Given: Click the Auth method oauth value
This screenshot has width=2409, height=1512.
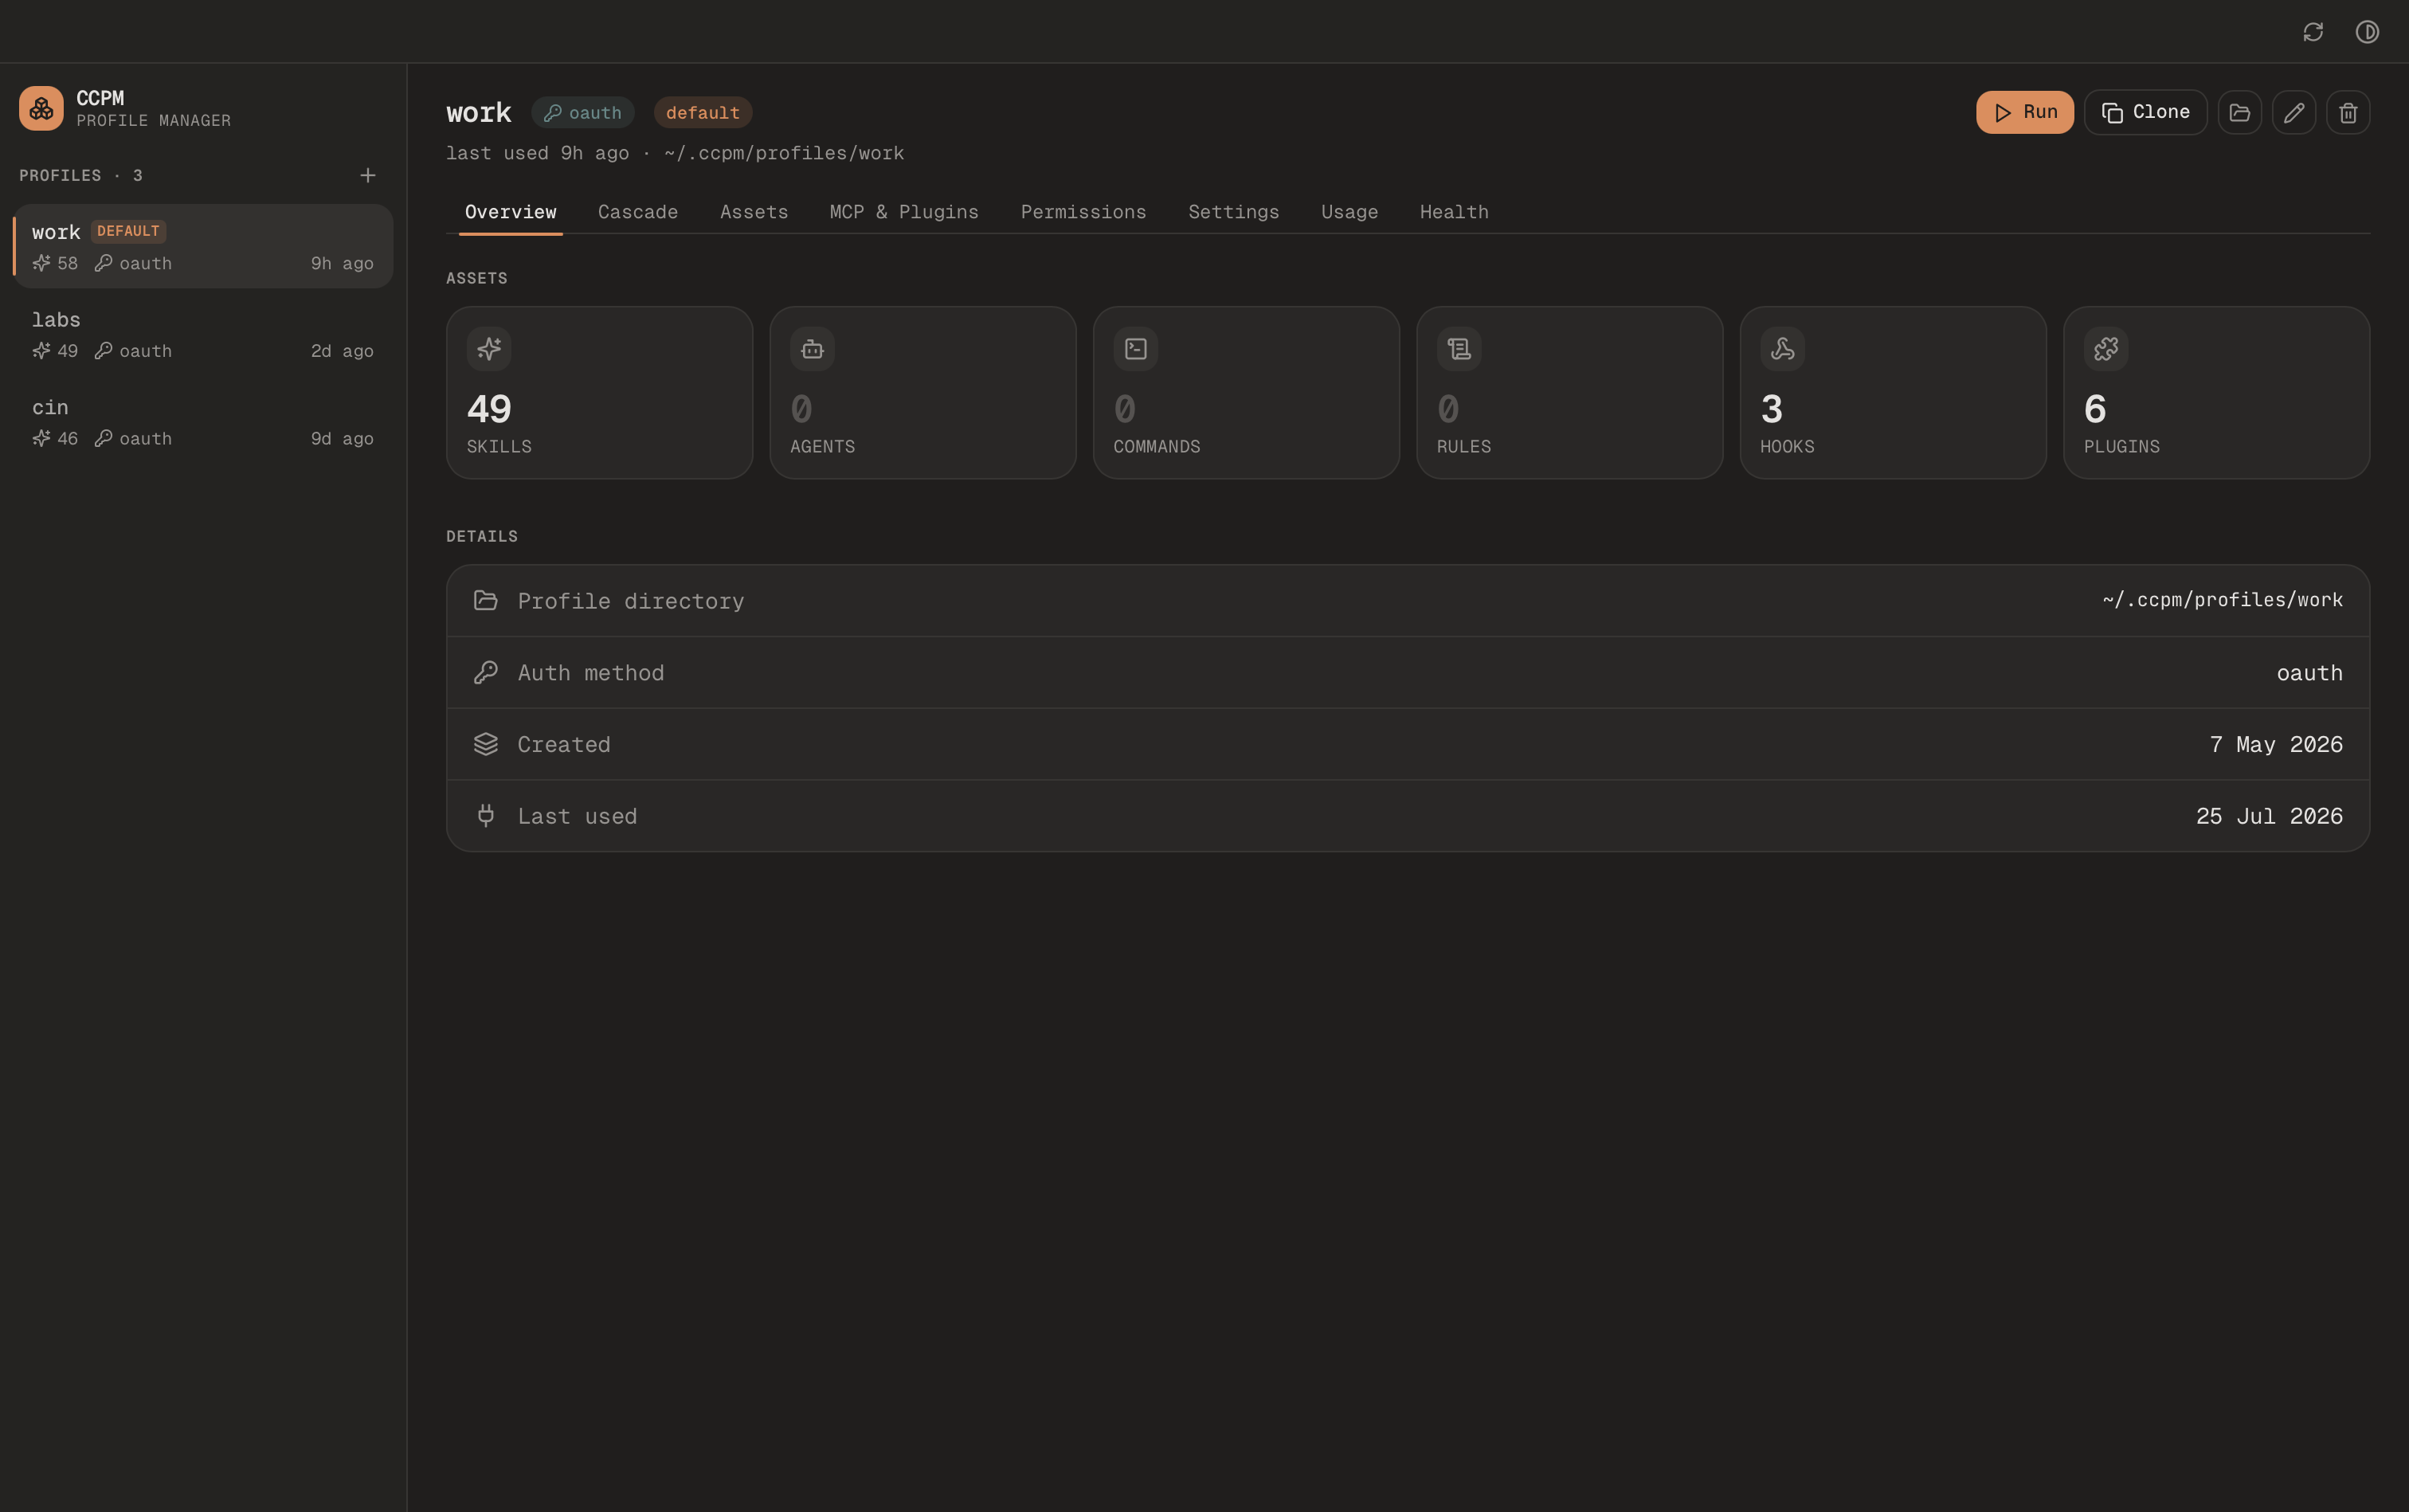Looking at the screenshot, I should 2310,673.
